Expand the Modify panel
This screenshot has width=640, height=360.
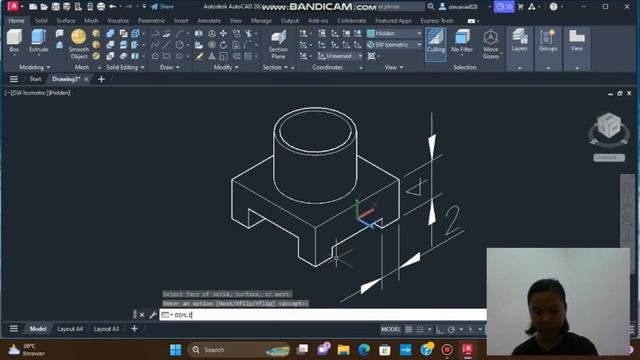click(x=226, y=67)
